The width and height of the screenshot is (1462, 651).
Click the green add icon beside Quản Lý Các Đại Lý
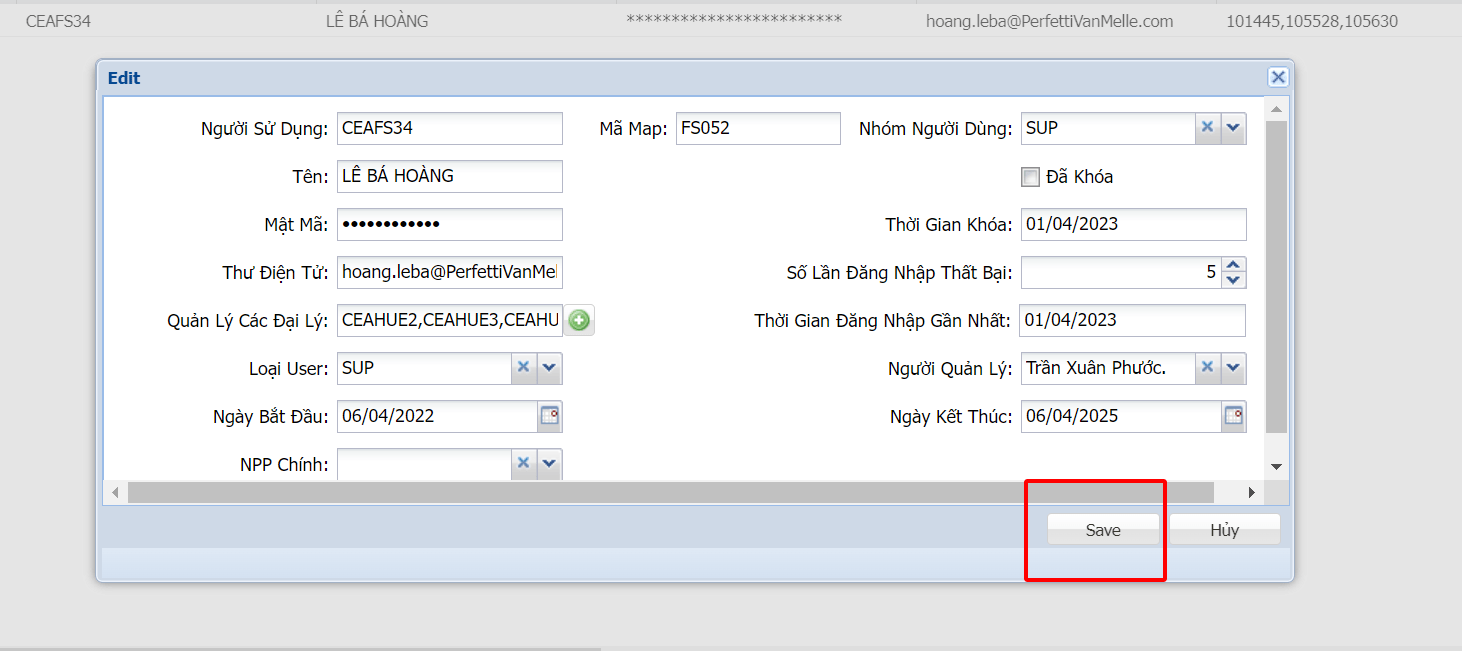579,320
